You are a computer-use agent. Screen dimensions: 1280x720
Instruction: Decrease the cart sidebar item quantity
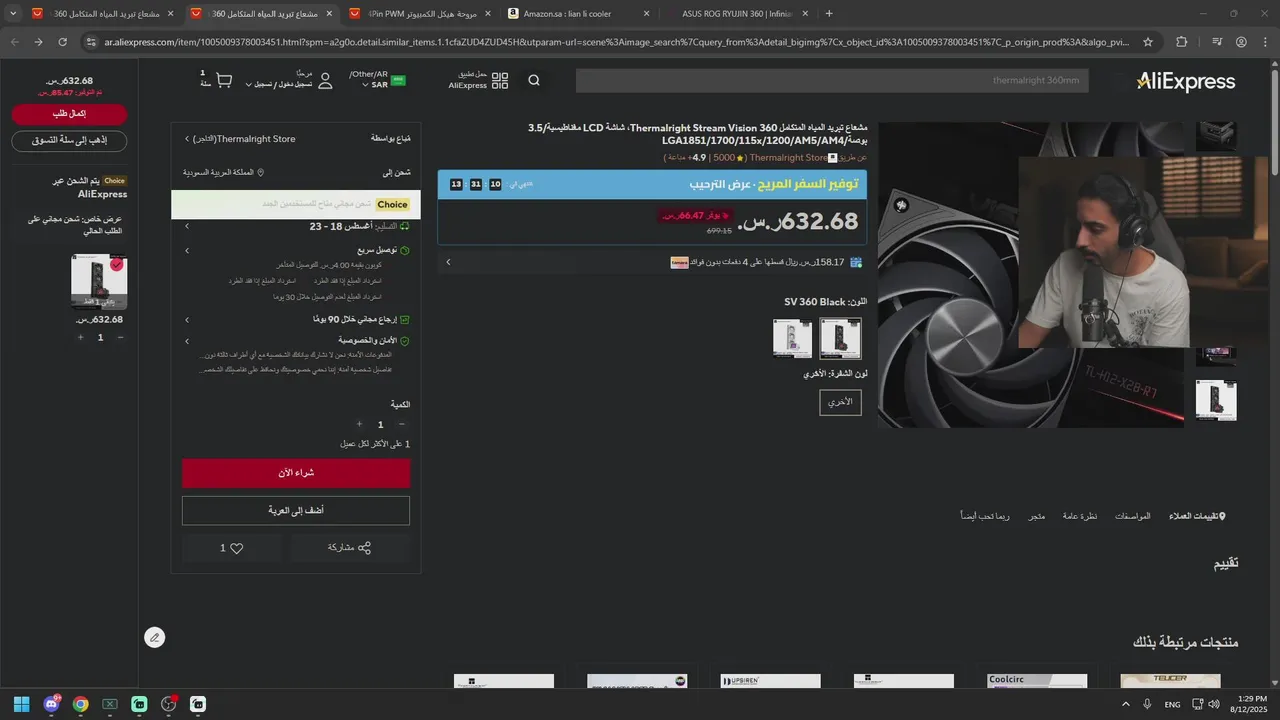(x=121, y=338)
